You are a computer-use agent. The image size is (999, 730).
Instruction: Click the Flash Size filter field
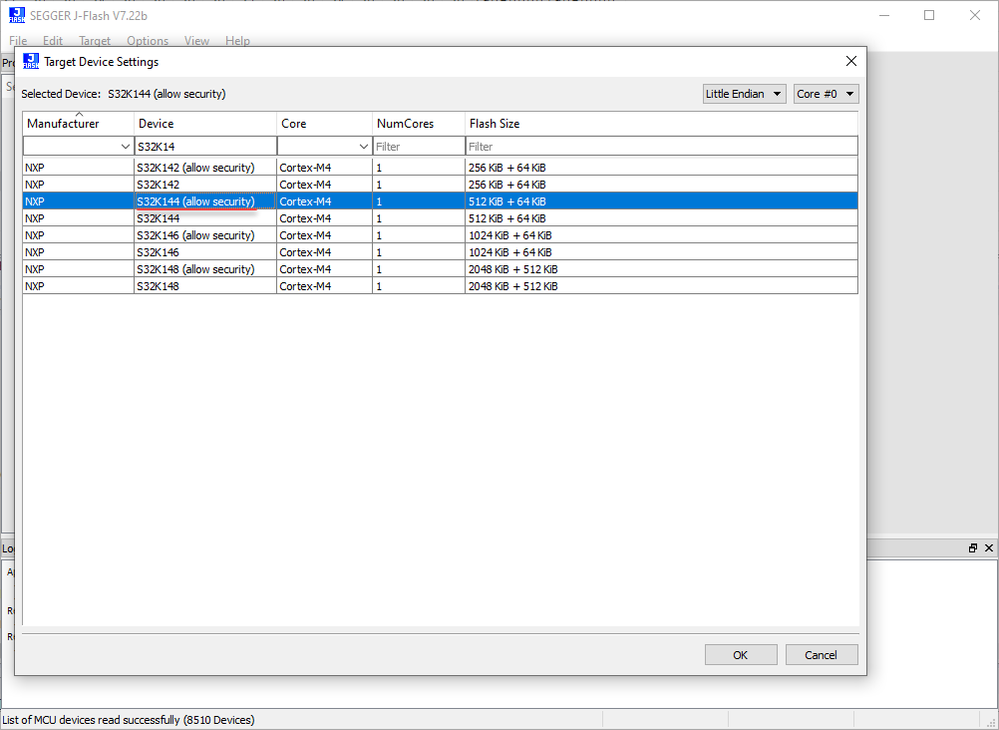pyautogui.click(x=661, y=147)
